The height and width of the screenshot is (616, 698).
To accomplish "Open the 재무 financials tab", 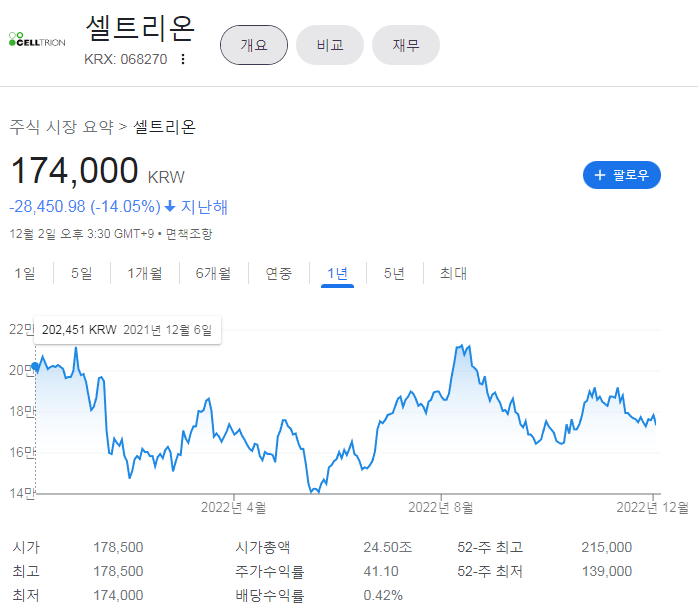I will point(406,45).
